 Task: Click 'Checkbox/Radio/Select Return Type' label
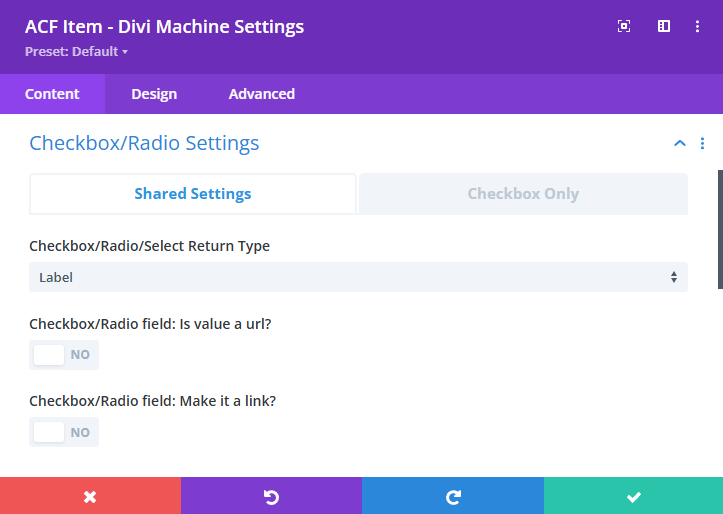(149, 246)
